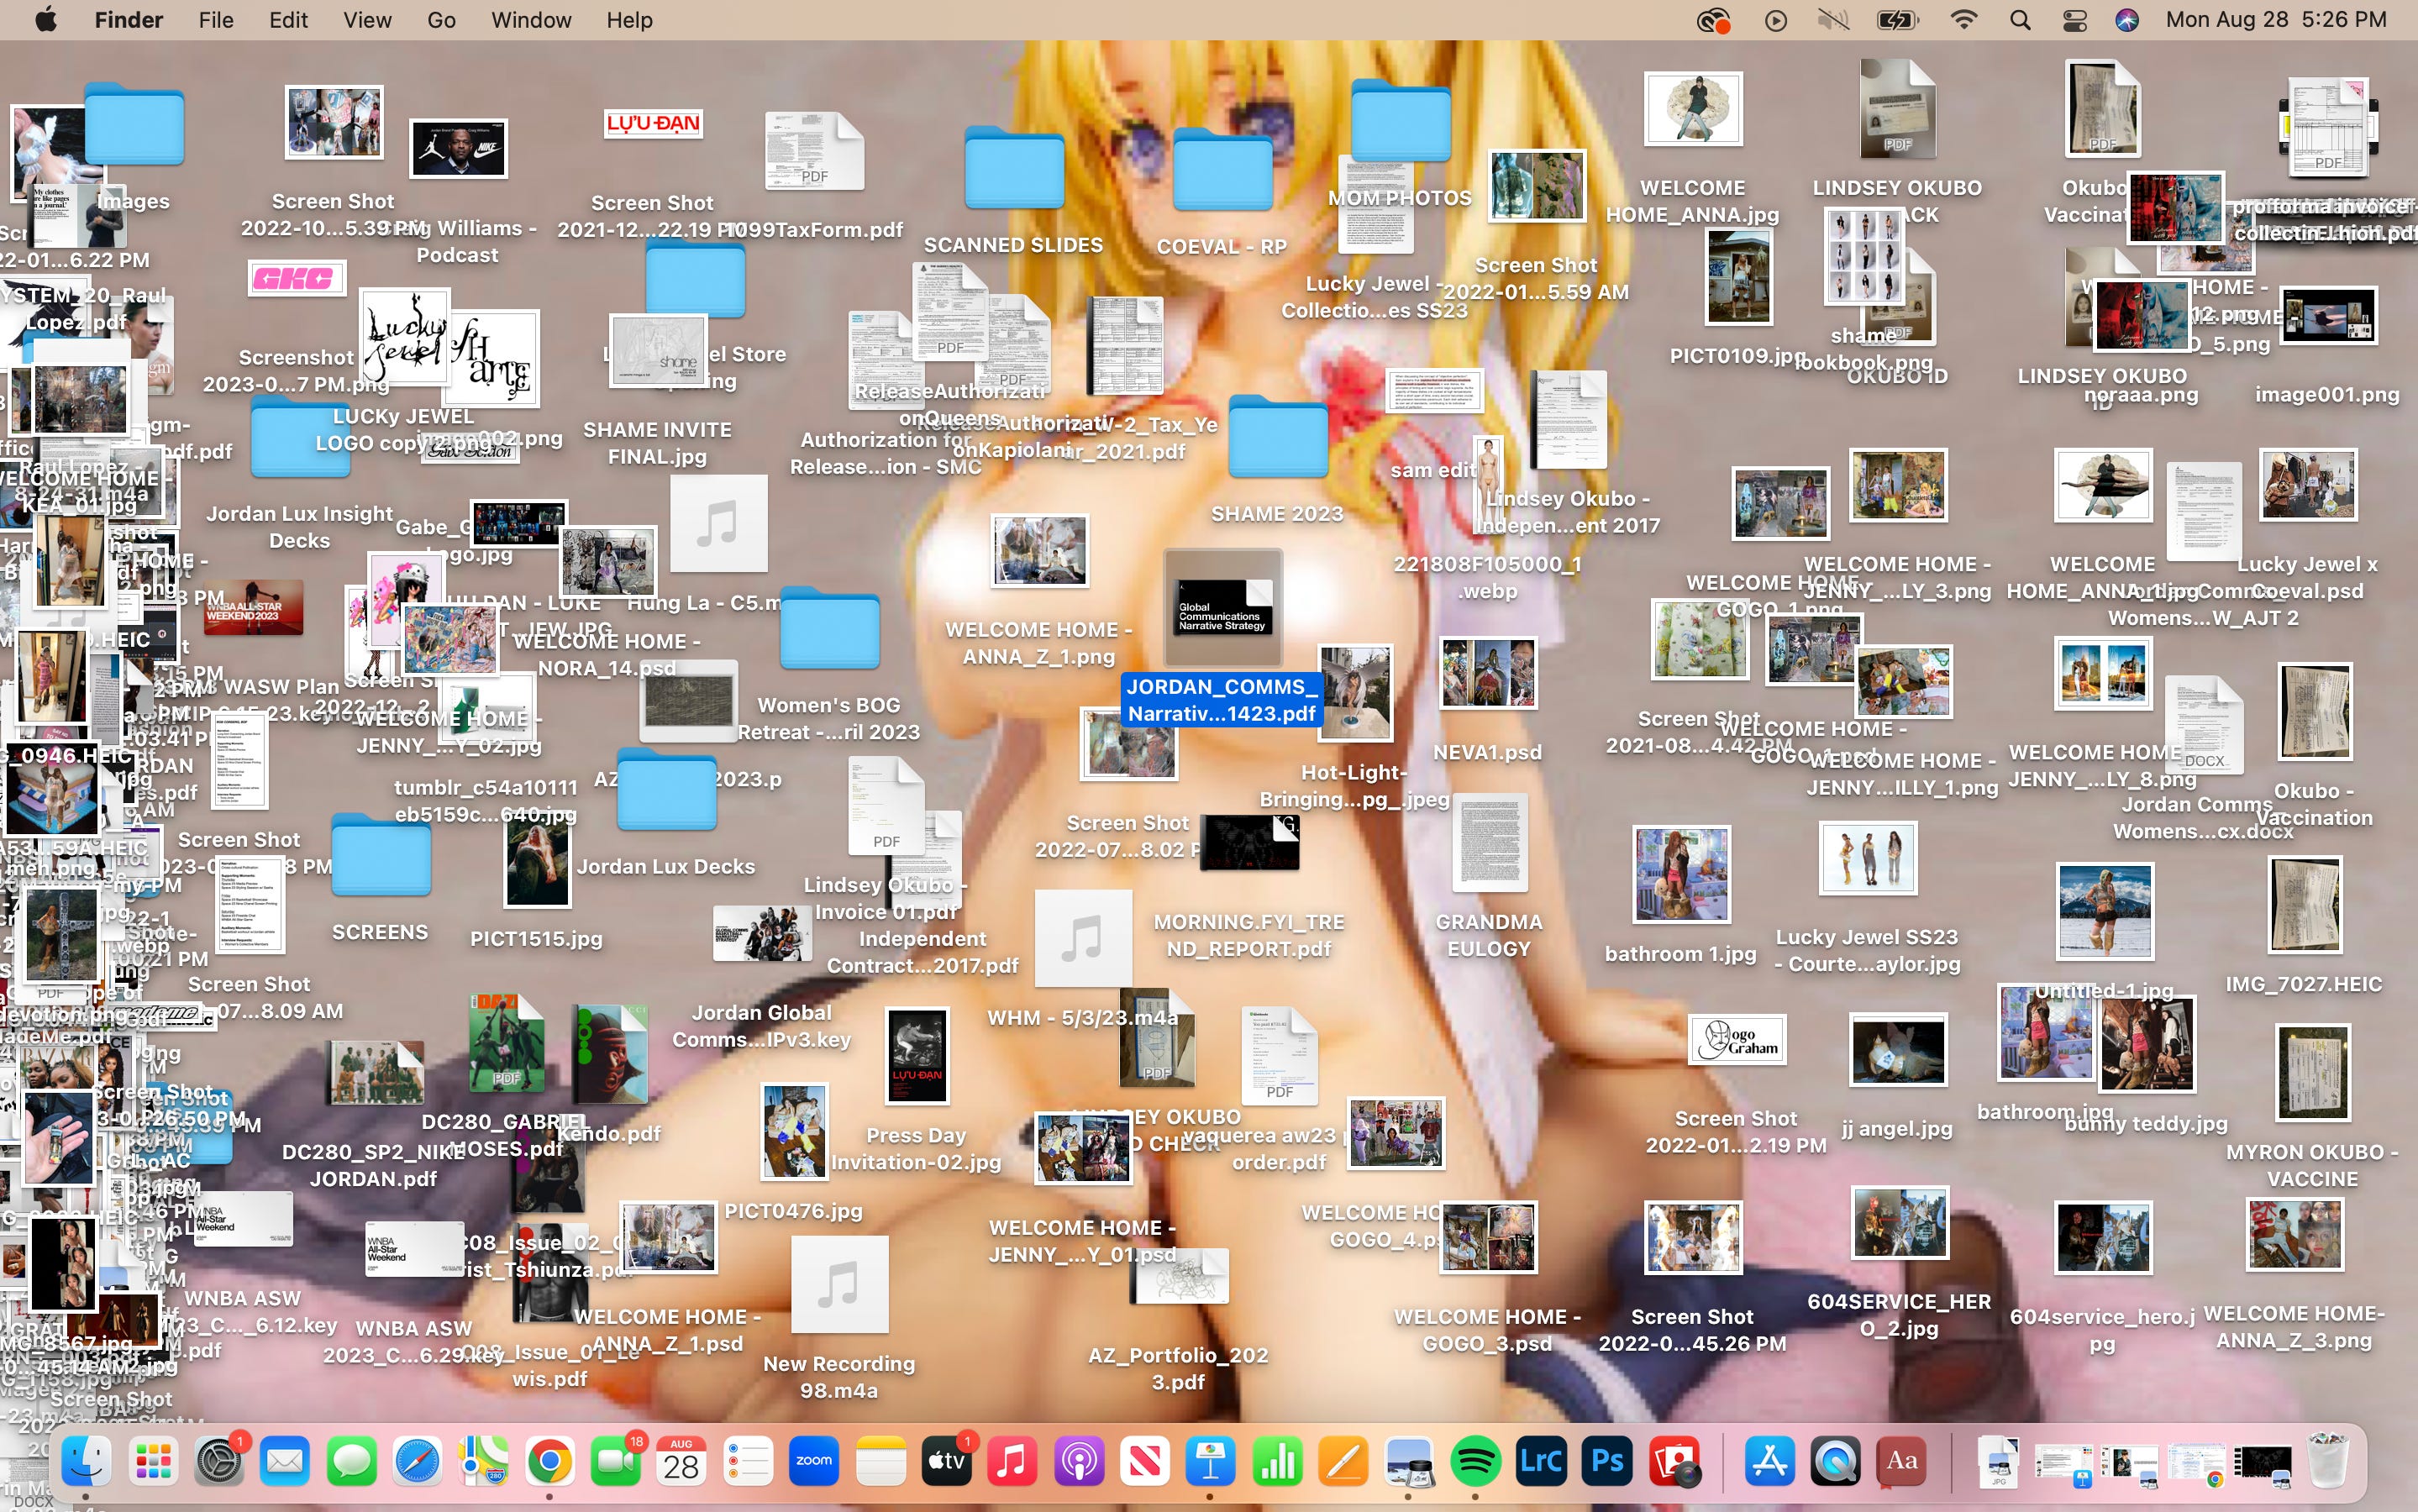The width and height of the screenshot is (2418, 1512).
Task: Open Trash in the Dock
Action: click(x=2328, y=1462)
